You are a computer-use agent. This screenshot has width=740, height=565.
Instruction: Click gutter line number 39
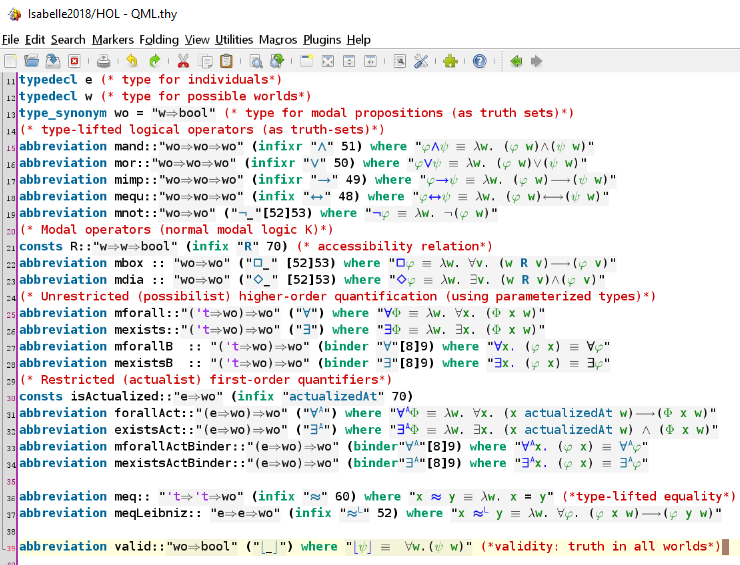click(10, 548)
